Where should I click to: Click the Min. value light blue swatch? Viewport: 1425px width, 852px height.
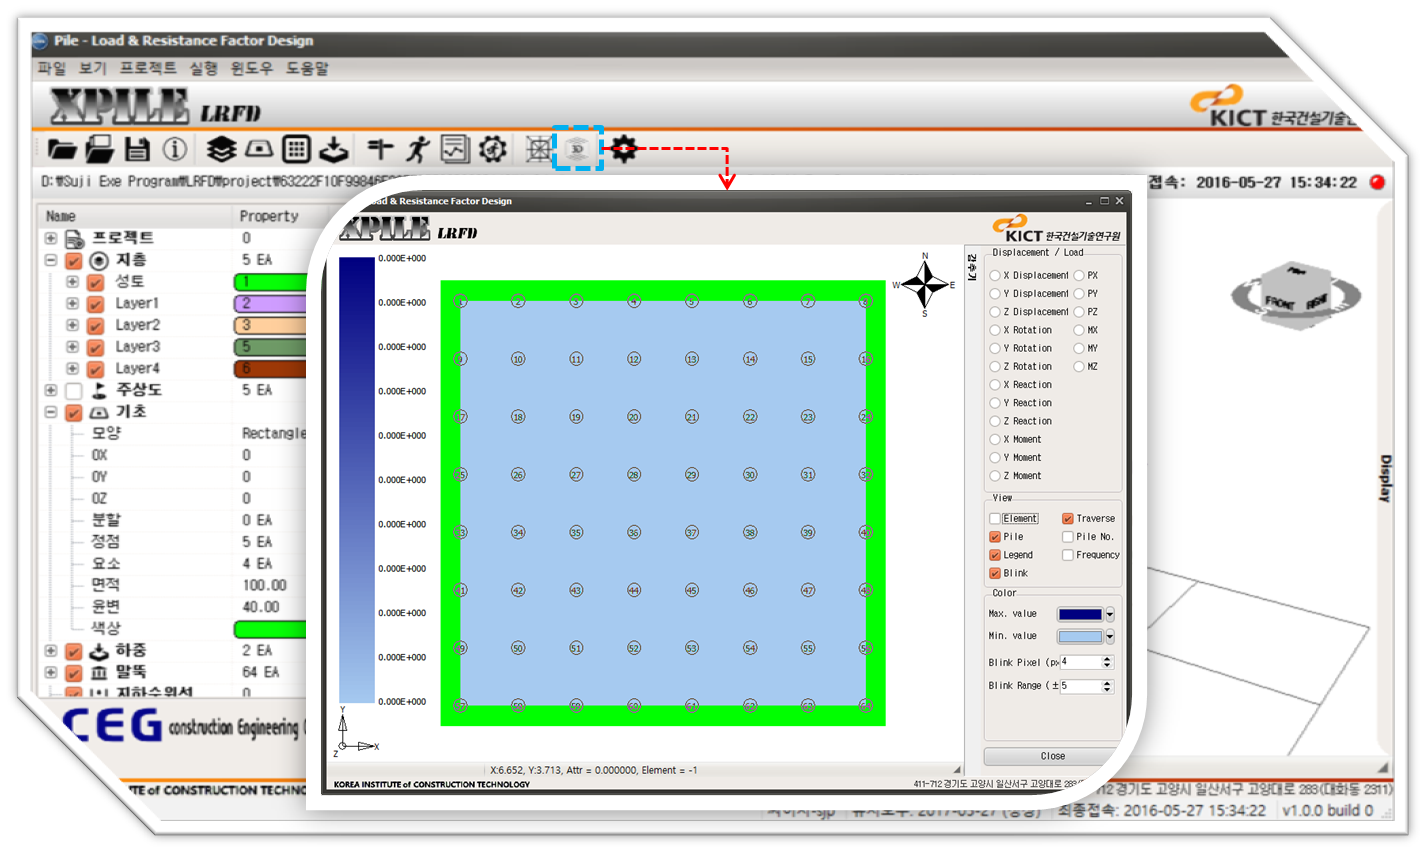[x=1080, y=636]
